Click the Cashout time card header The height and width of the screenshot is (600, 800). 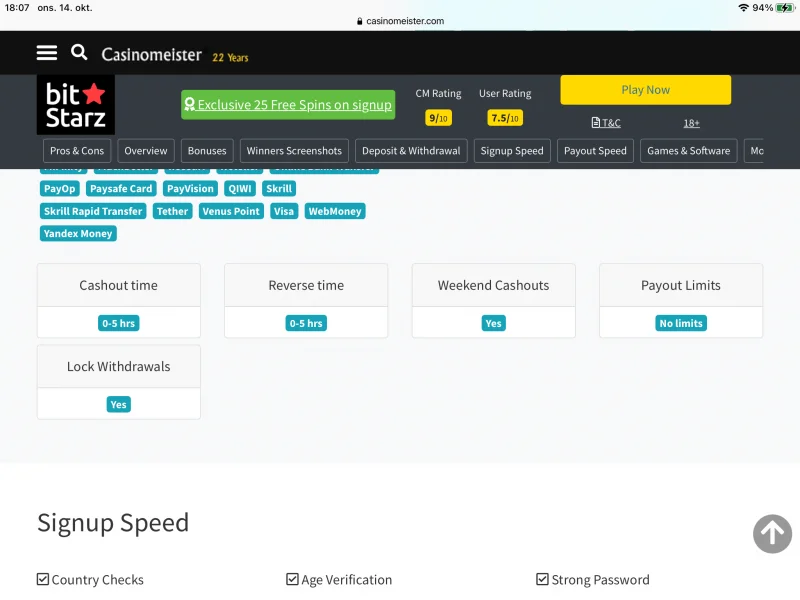pos(118,285)
